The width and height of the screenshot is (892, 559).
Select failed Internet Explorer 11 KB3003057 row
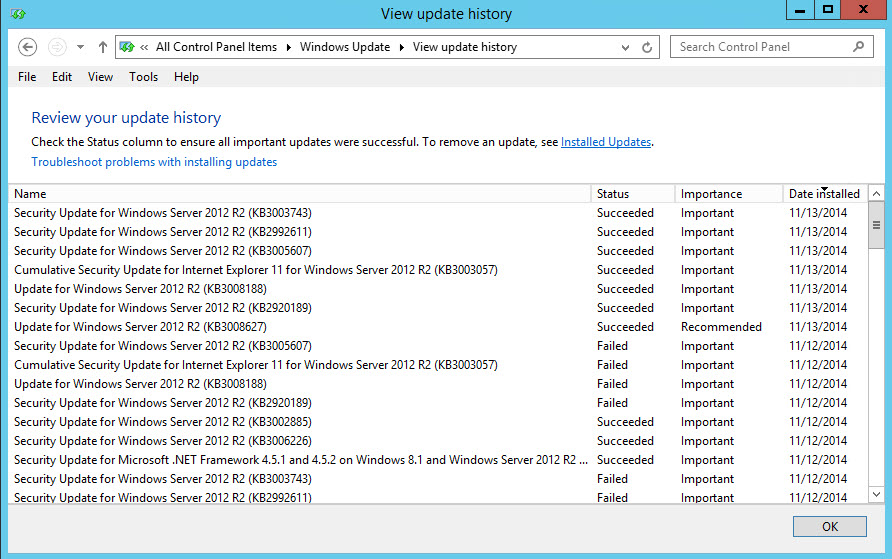438,365
